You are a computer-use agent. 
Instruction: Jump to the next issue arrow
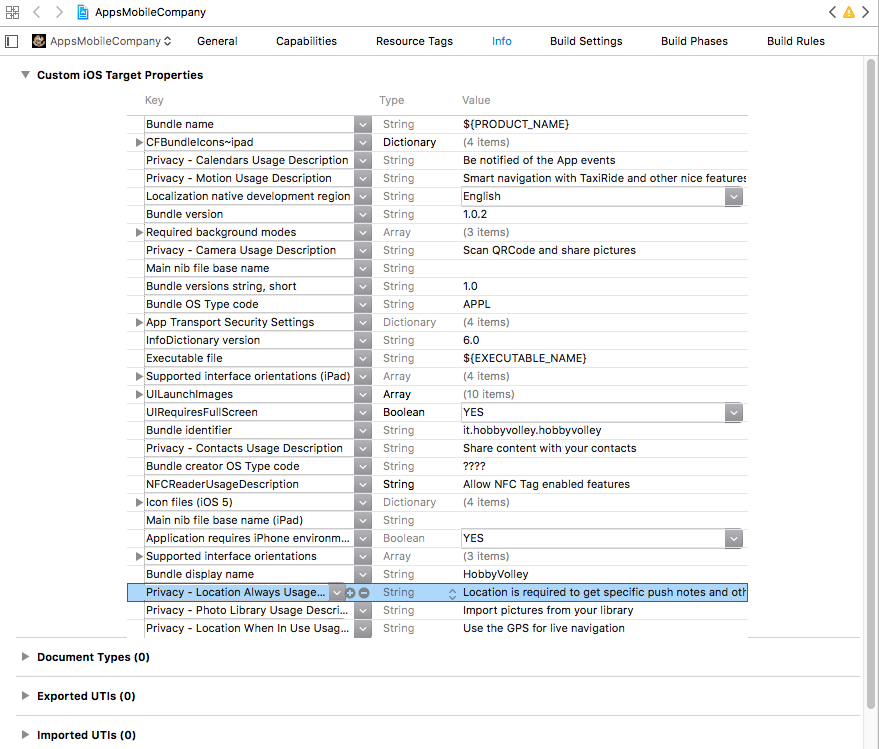pyautogui.click(x=866, y=12)
